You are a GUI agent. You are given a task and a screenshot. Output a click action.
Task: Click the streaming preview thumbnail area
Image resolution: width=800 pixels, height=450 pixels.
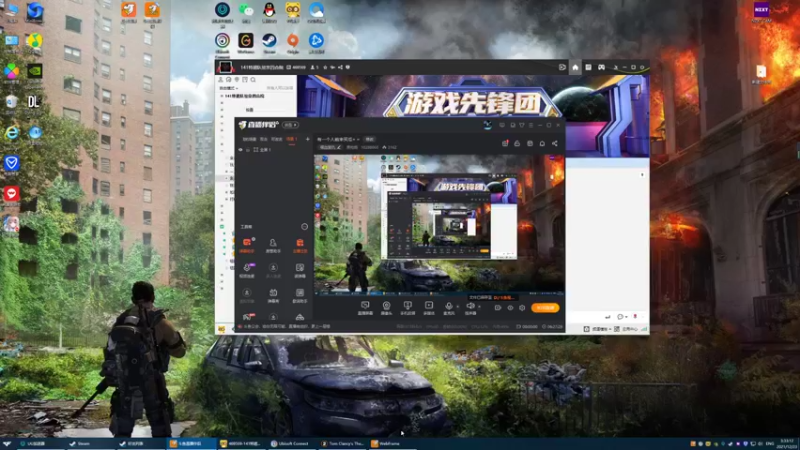pyautogui.click(x=439, y=224)
